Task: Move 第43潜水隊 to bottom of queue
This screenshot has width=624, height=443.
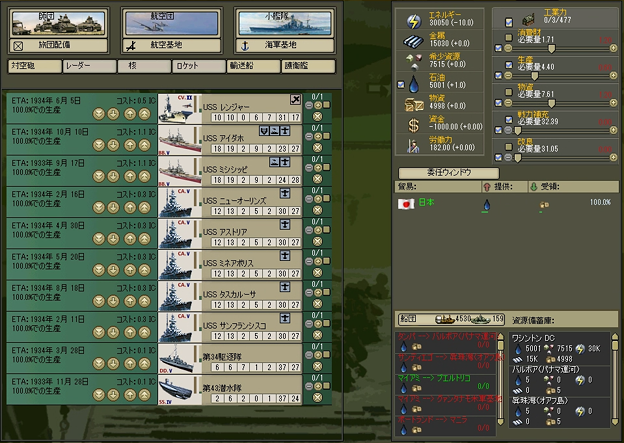Action: [x=99, y=395]
